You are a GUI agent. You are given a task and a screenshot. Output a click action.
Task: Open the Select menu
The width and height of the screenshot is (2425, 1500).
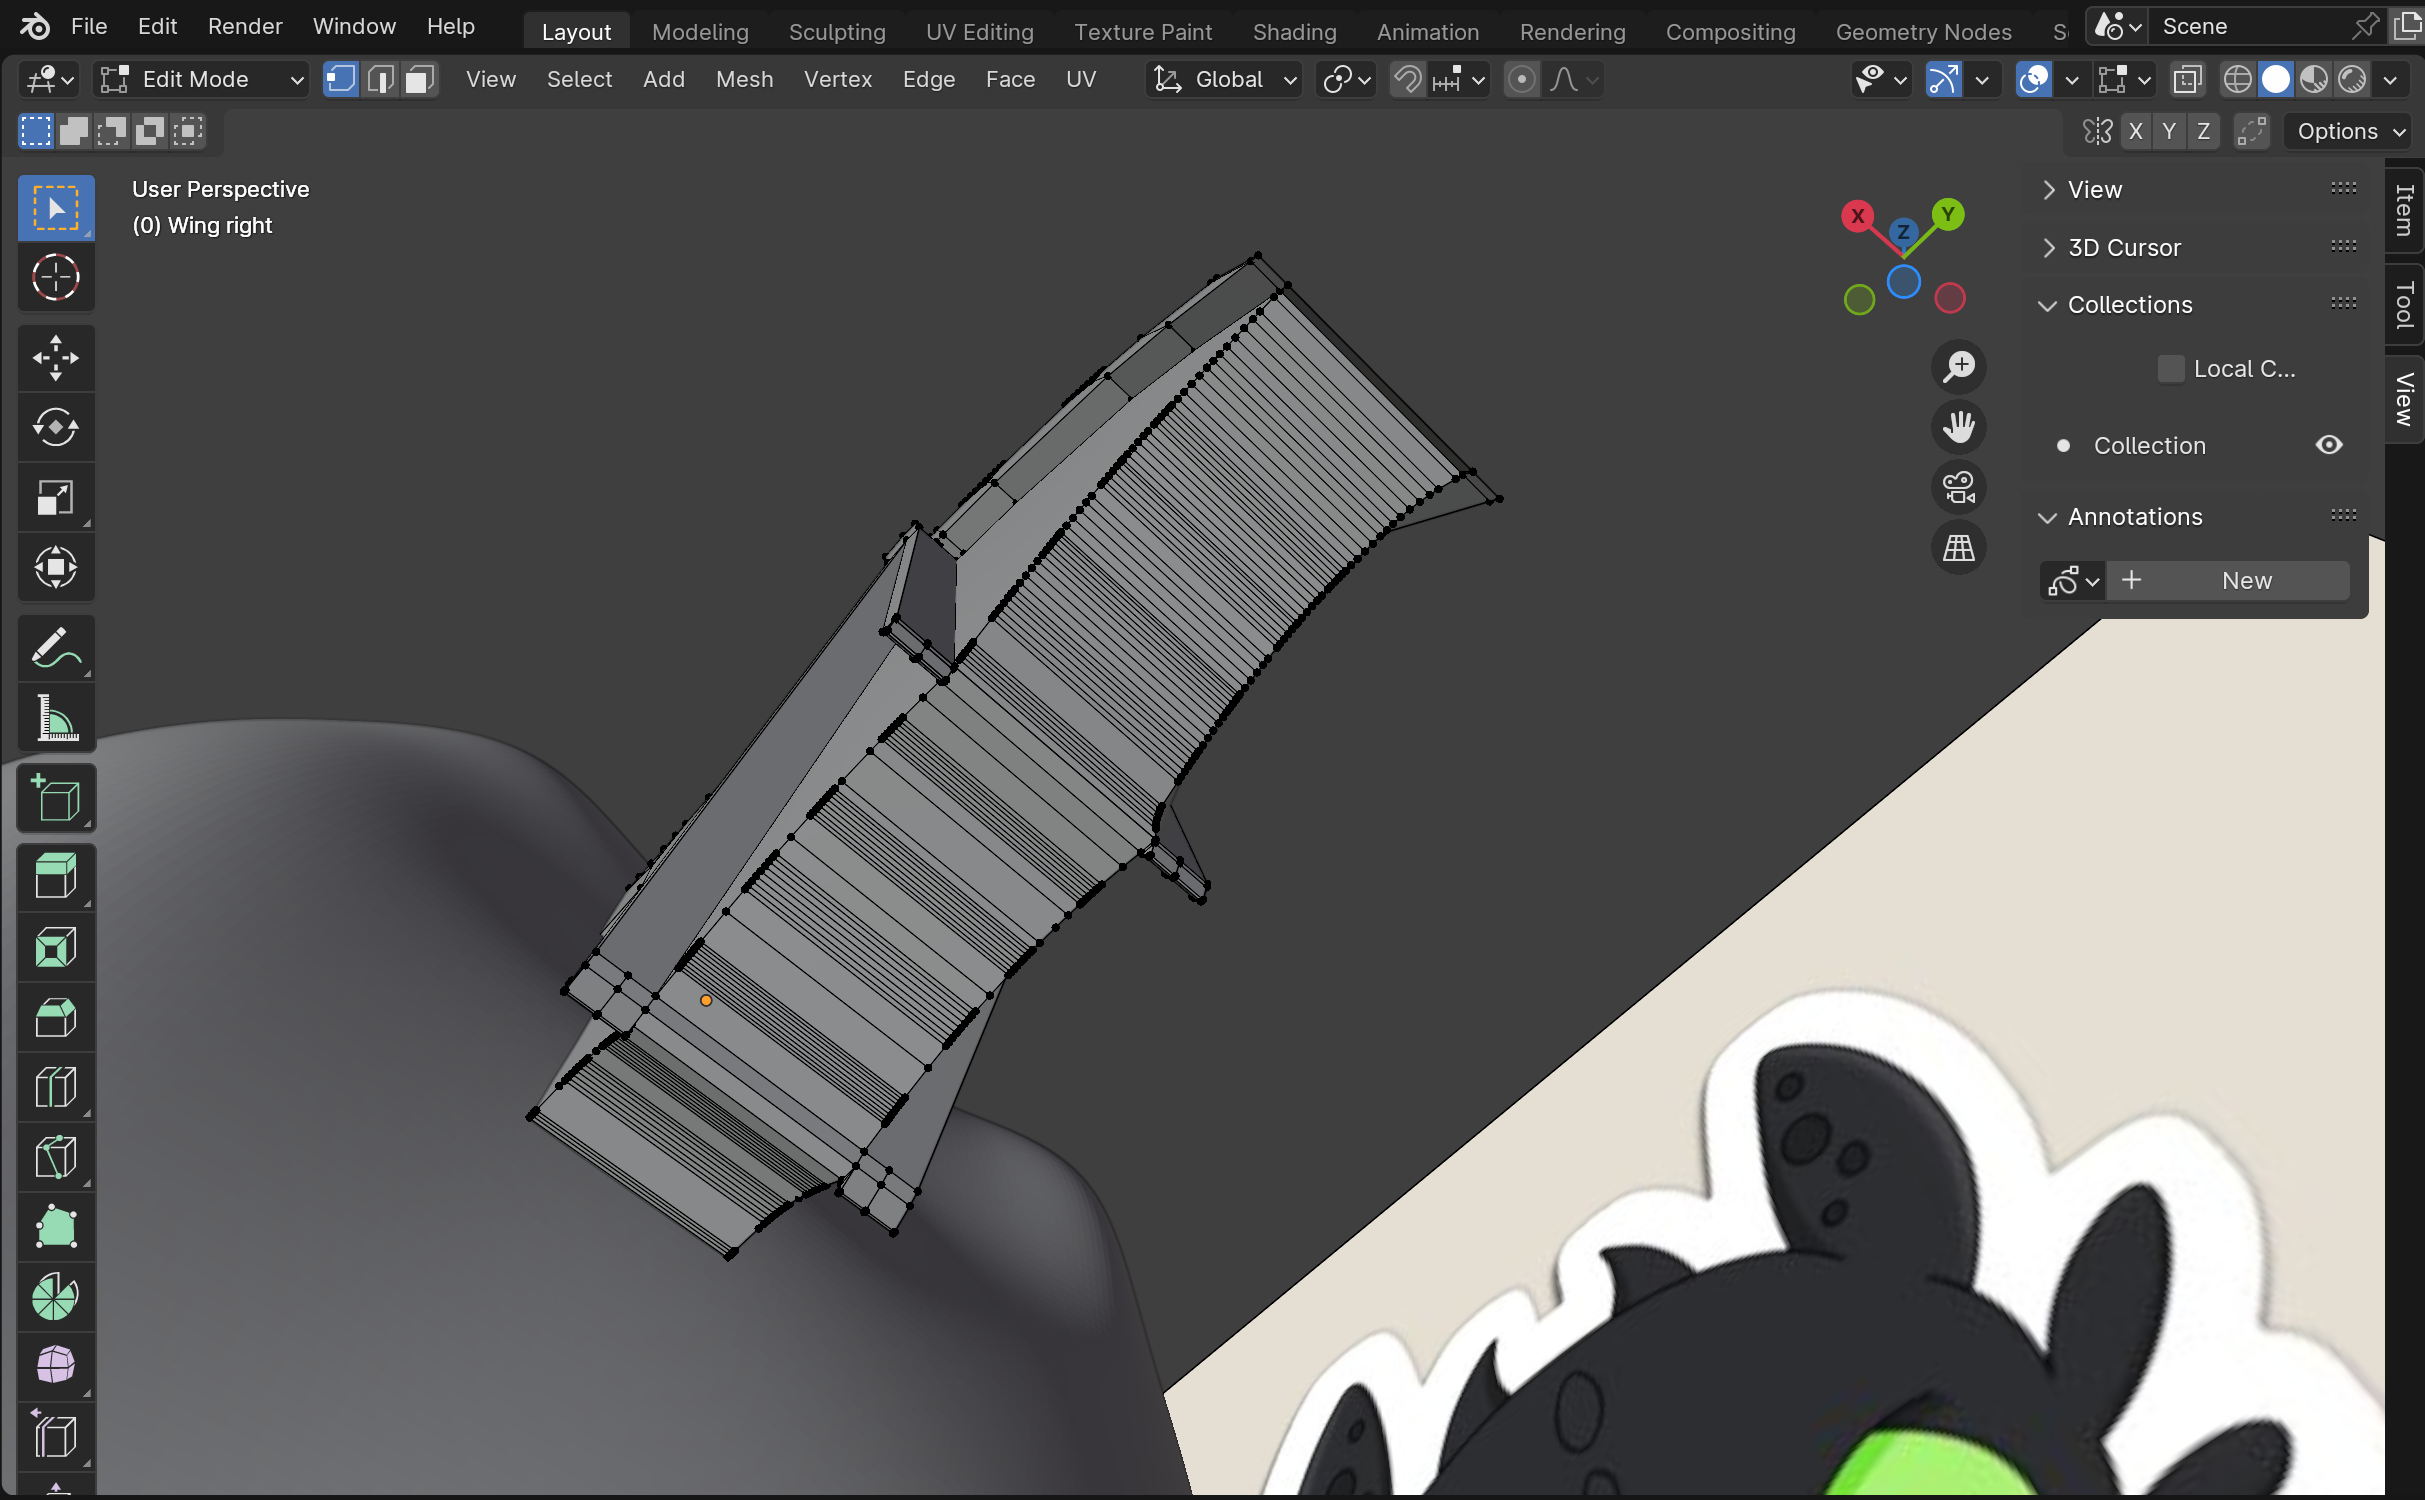pyautogui.click(x=579, y=79)
